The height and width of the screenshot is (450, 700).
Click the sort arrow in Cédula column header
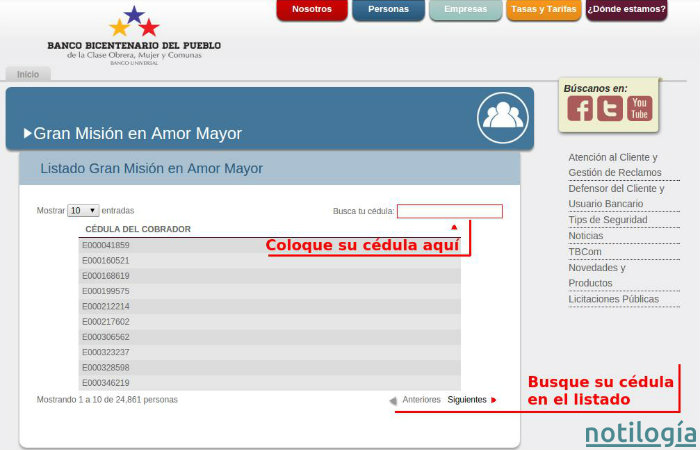tap(454, 227)
